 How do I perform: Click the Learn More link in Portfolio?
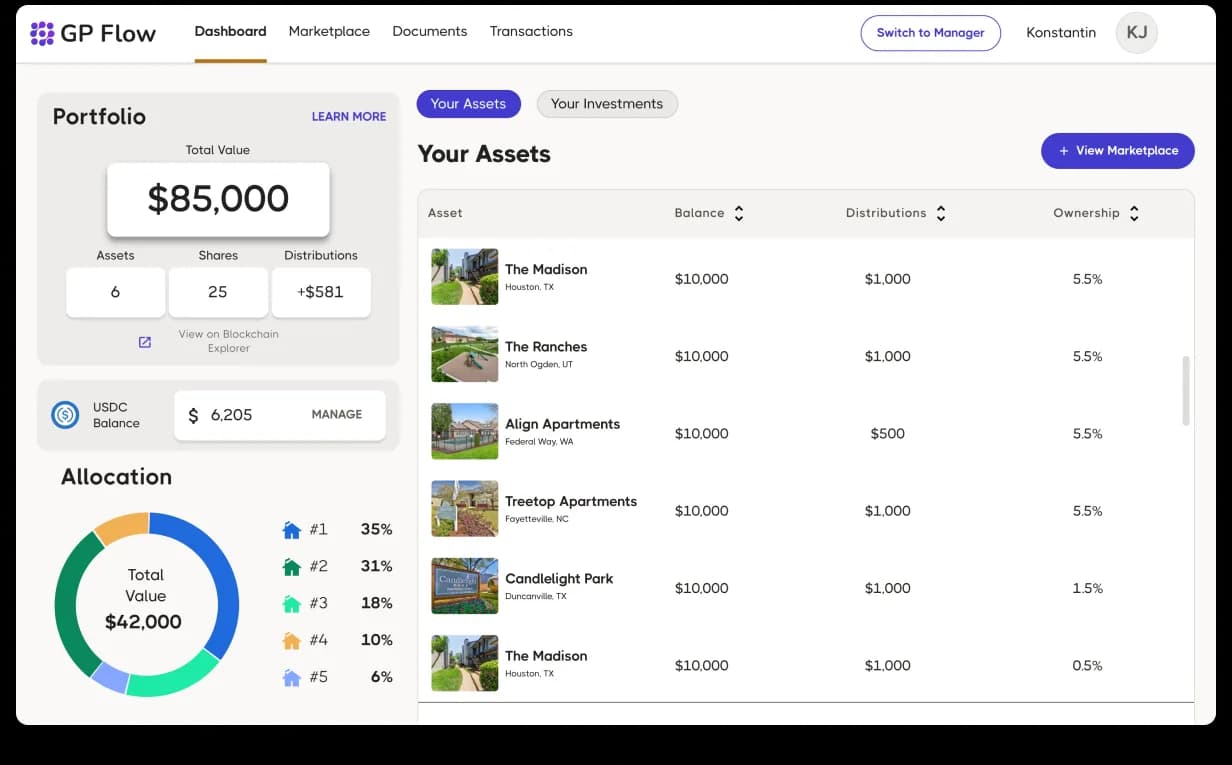click(x=349, y=117)
